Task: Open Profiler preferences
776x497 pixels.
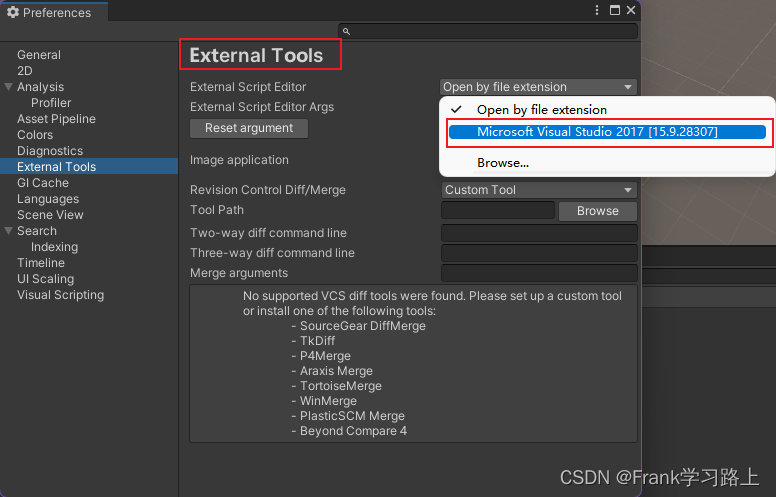Action: pyautogui.click(x=51, y=103)
